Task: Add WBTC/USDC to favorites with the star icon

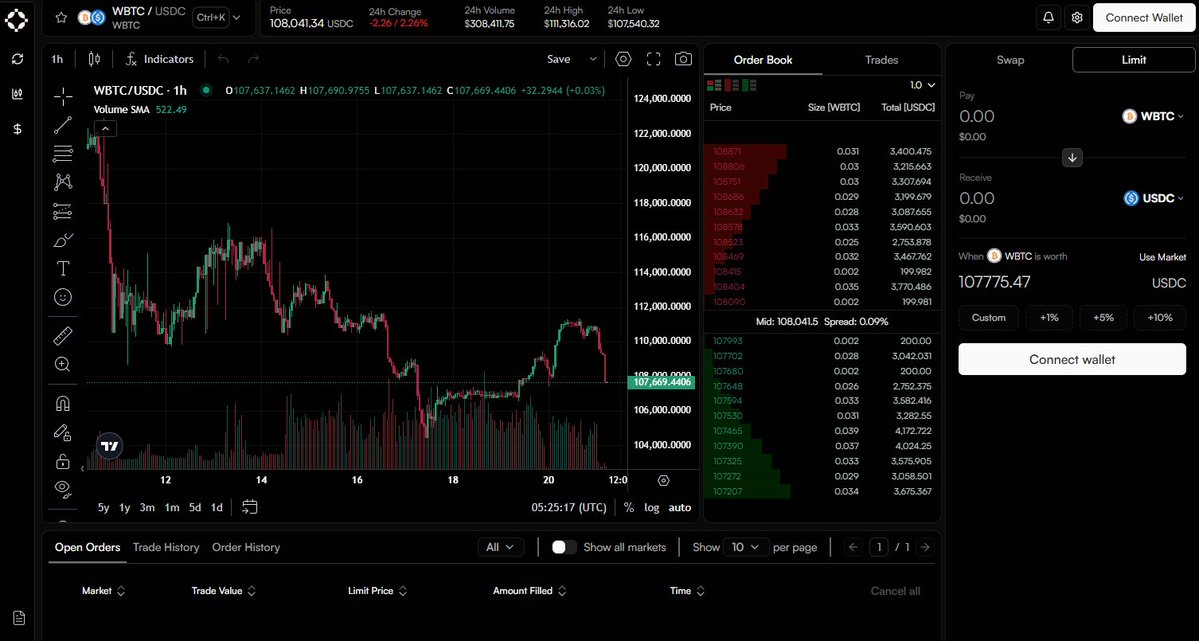Action: [61, 18]
